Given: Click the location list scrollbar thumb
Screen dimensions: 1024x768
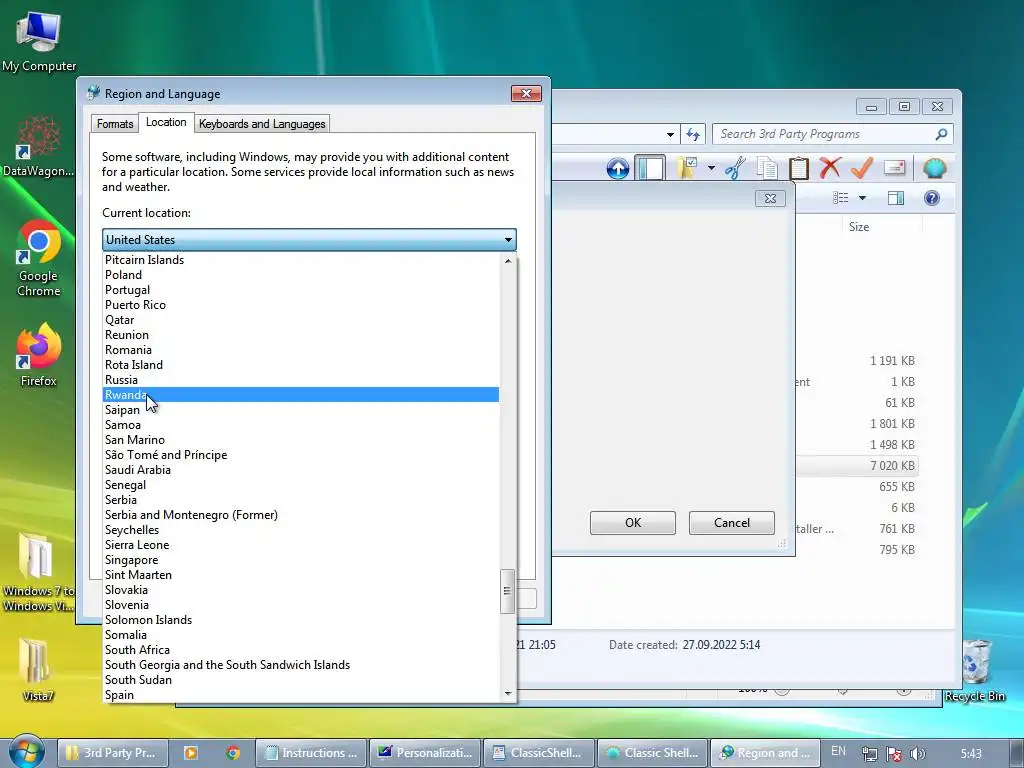Looking at the screenshot, I should click(x=507, y=591).
